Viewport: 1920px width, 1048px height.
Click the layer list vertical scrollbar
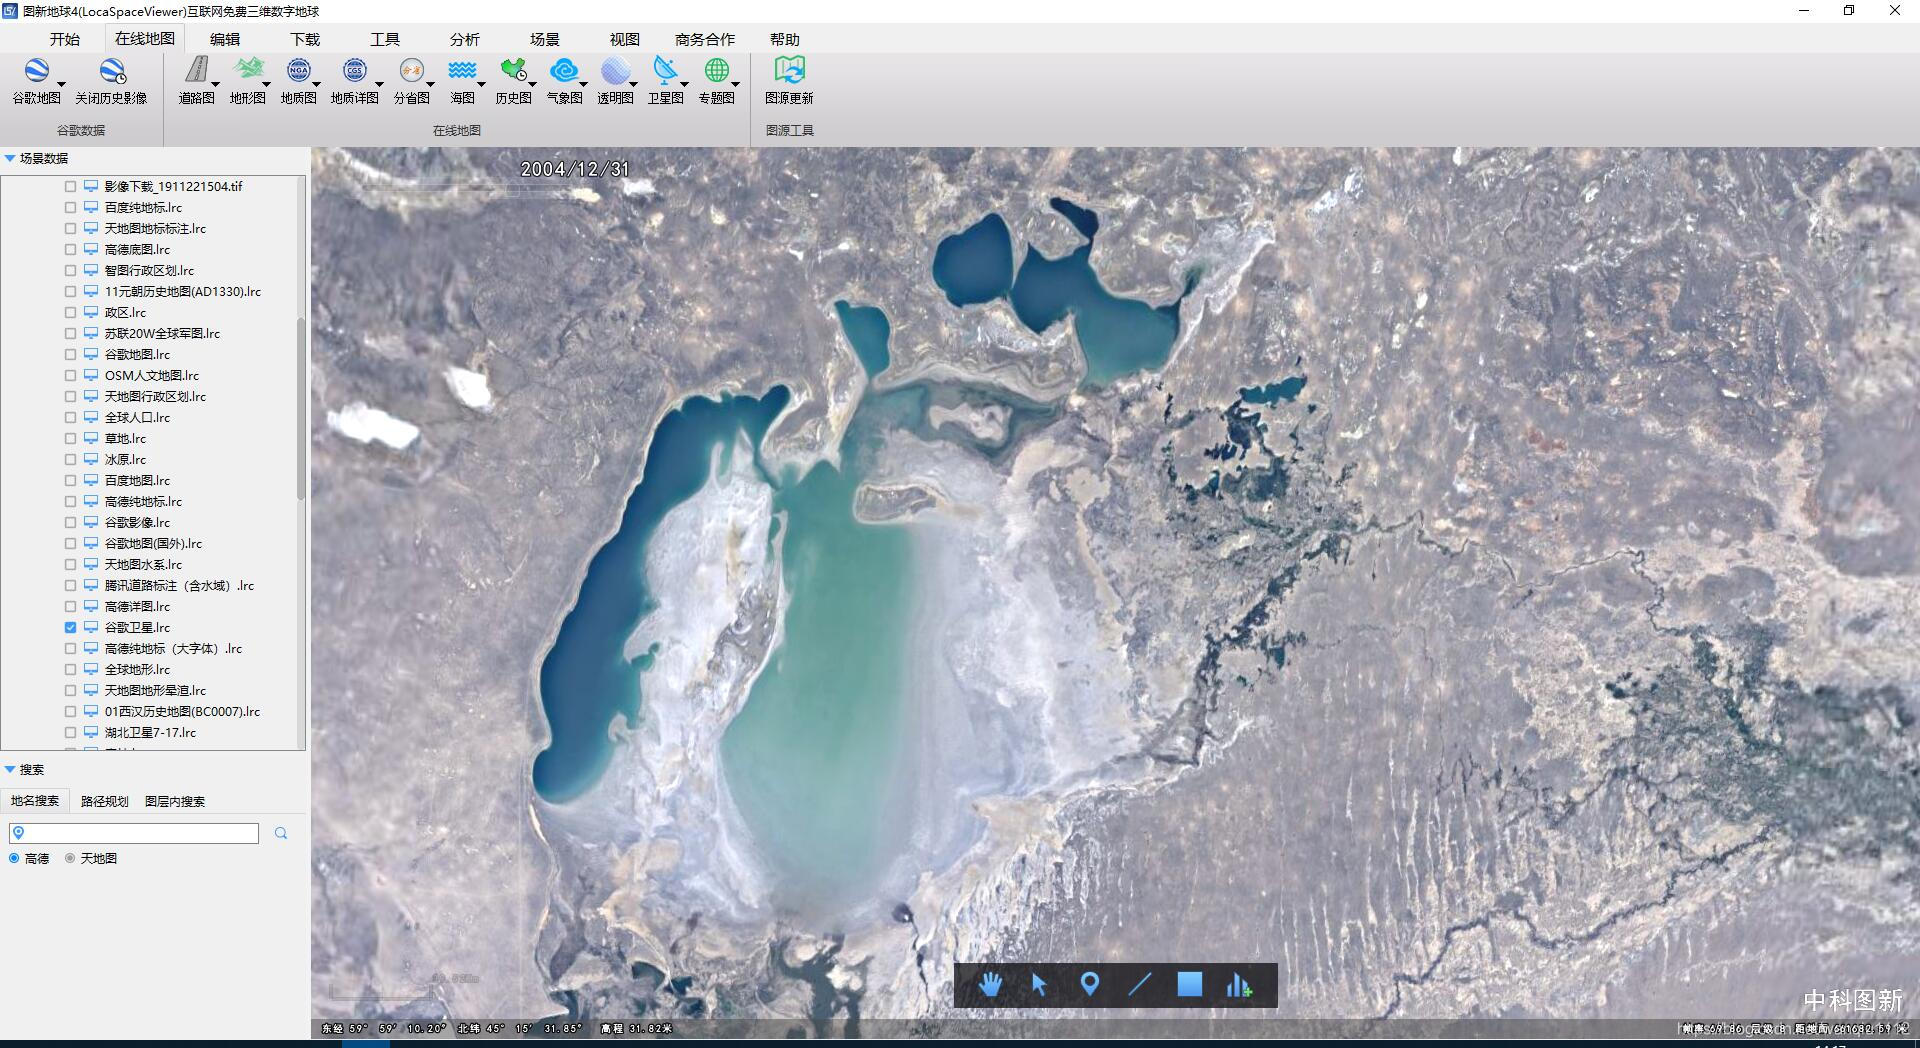click(x=301, y=409)
